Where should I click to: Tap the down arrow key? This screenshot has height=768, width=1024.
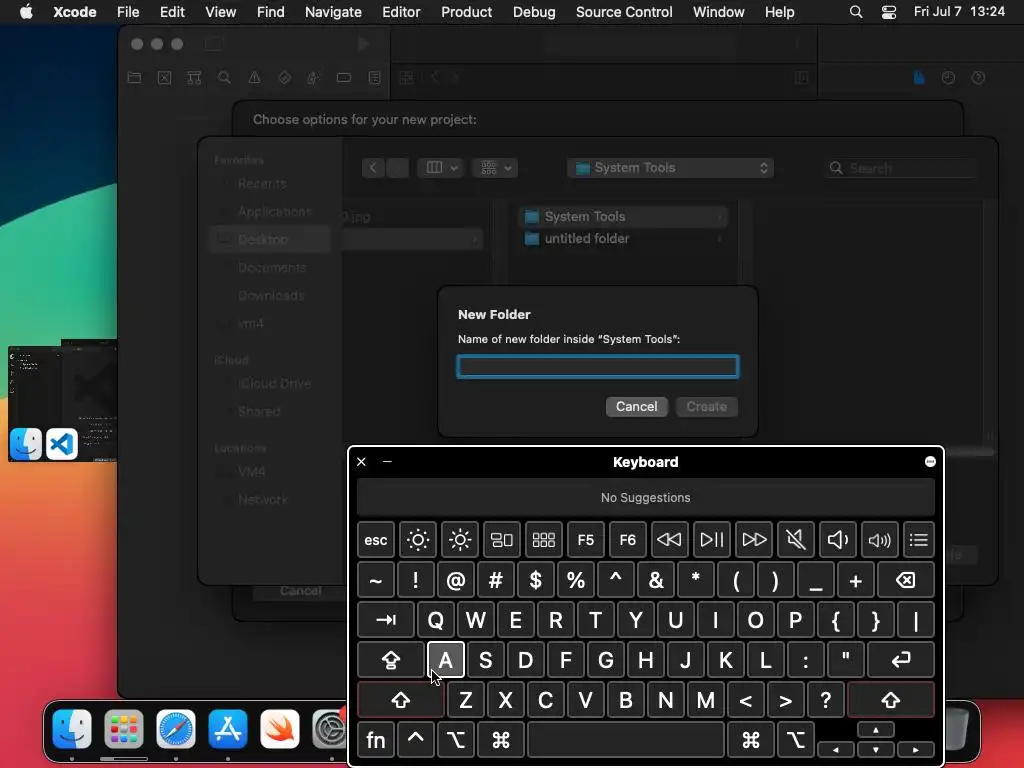[x=876, y=750]
